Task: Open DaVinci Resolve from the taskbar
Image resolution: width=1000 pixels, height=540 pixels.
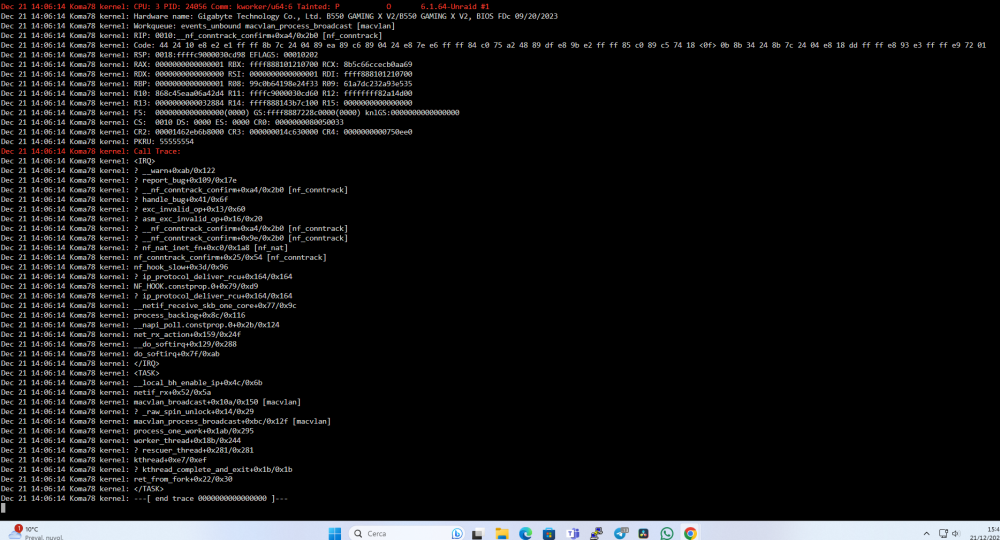Action: [643, 534]
